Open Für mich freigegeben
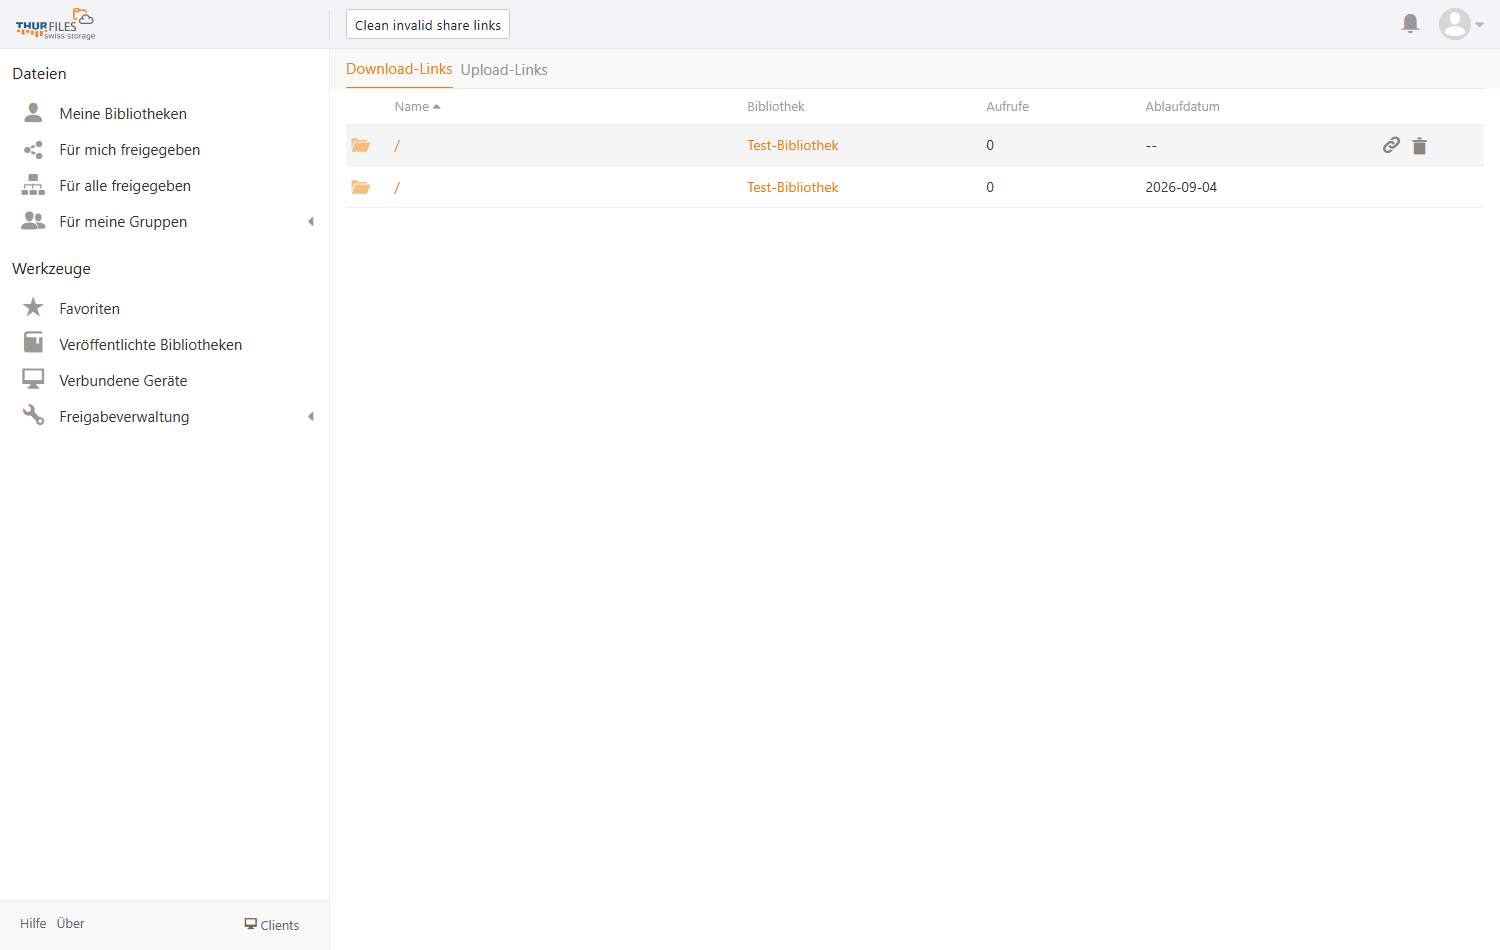 130,150
